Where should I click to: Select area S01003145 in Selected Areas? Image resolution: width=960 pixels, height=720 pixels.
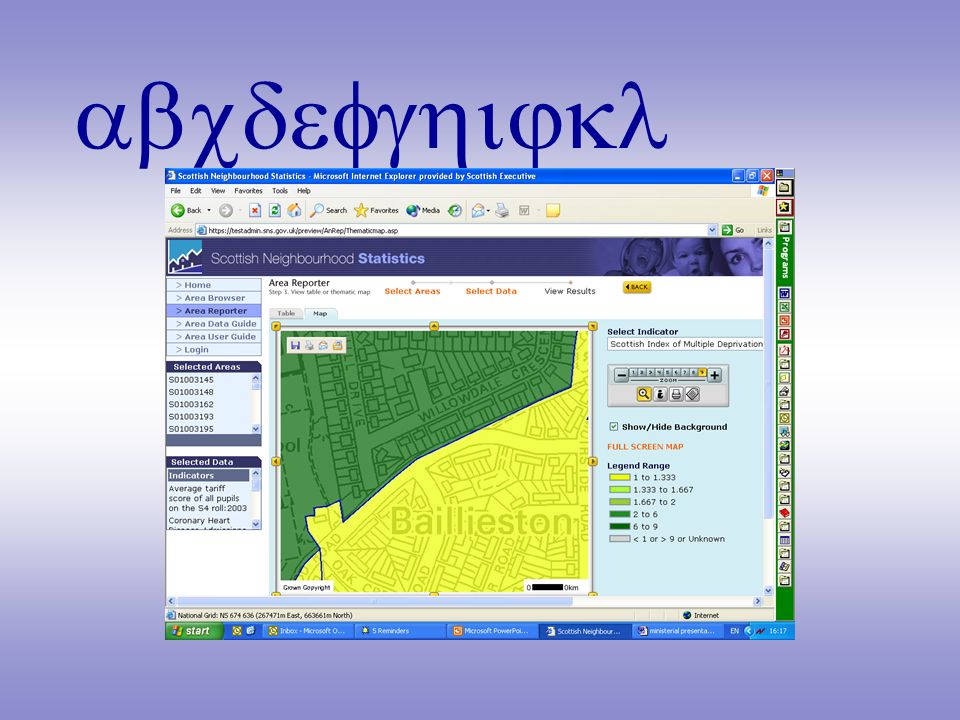(191, 380)
